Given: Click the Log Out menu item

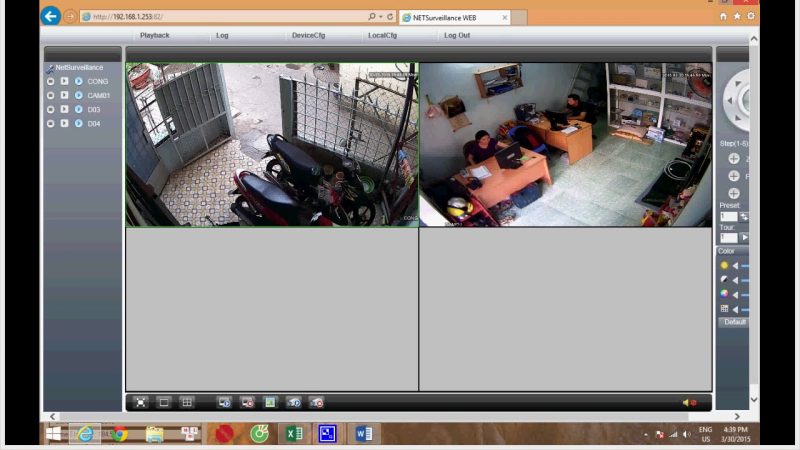Looking at the screenshot, I should tap(457, 35).
